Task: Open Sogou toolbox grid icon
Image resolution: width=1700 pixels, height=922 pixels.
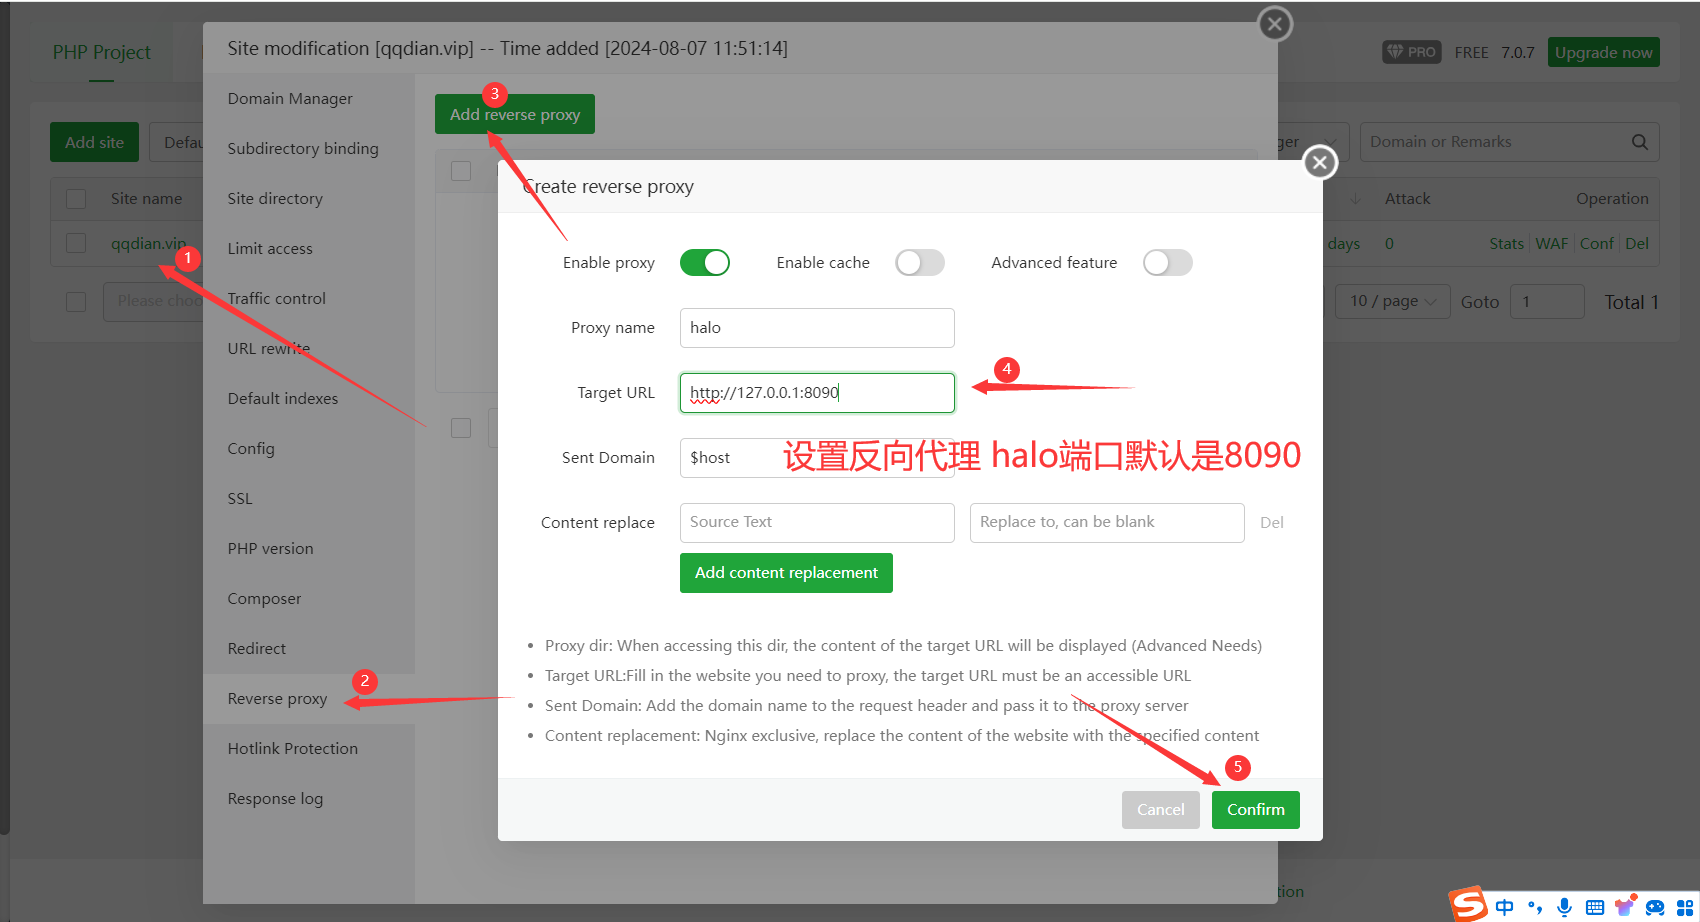Action: click(1685, 907)
